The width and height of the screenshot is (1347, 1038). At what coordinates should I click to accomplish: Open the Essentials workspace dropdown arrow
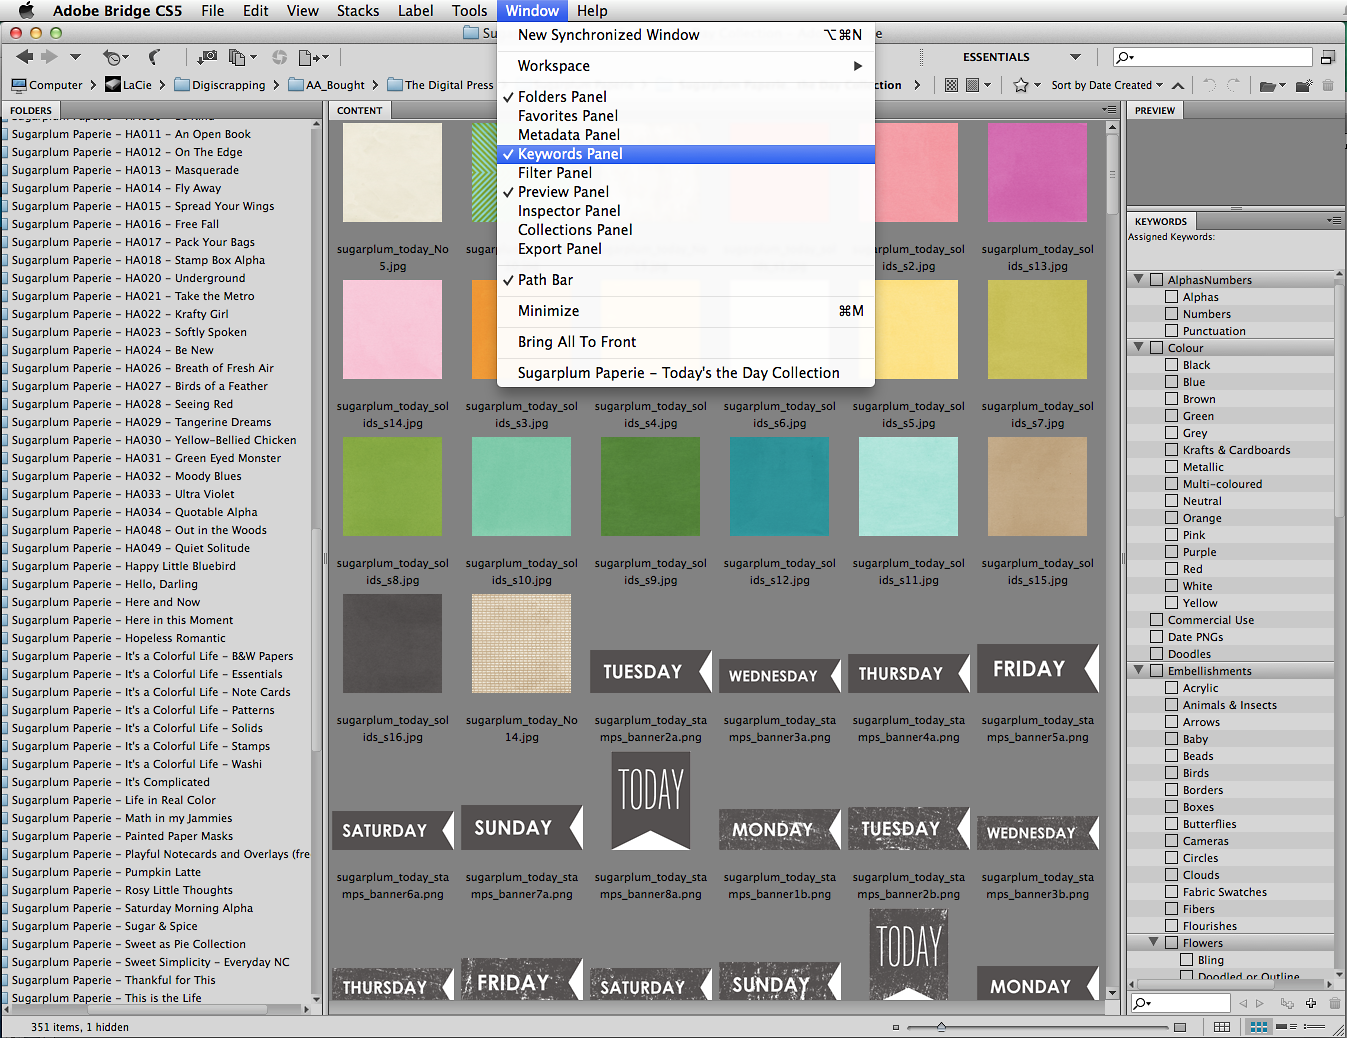1075,57
